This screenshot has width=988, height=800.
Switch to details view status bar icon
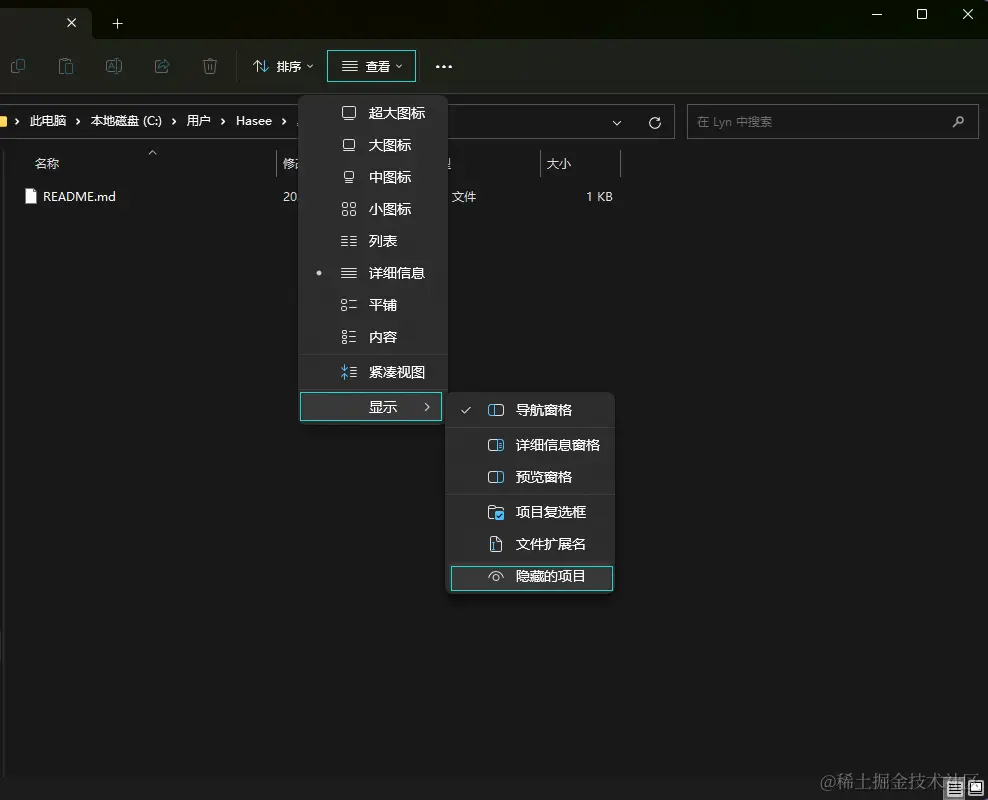pos(955,789)
